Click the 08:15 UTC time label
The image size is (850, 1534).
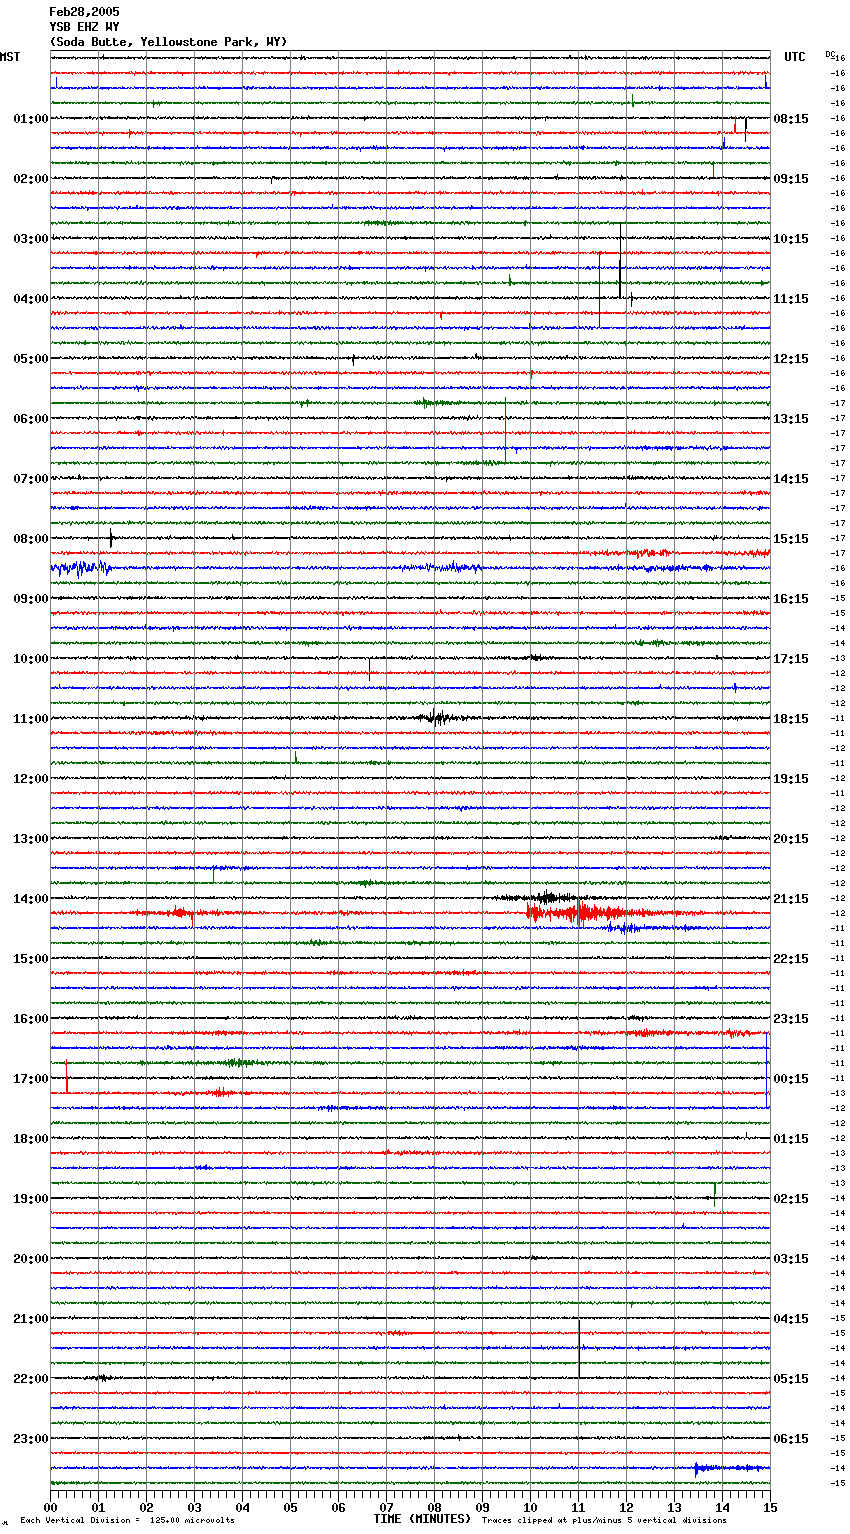point(791,119)
